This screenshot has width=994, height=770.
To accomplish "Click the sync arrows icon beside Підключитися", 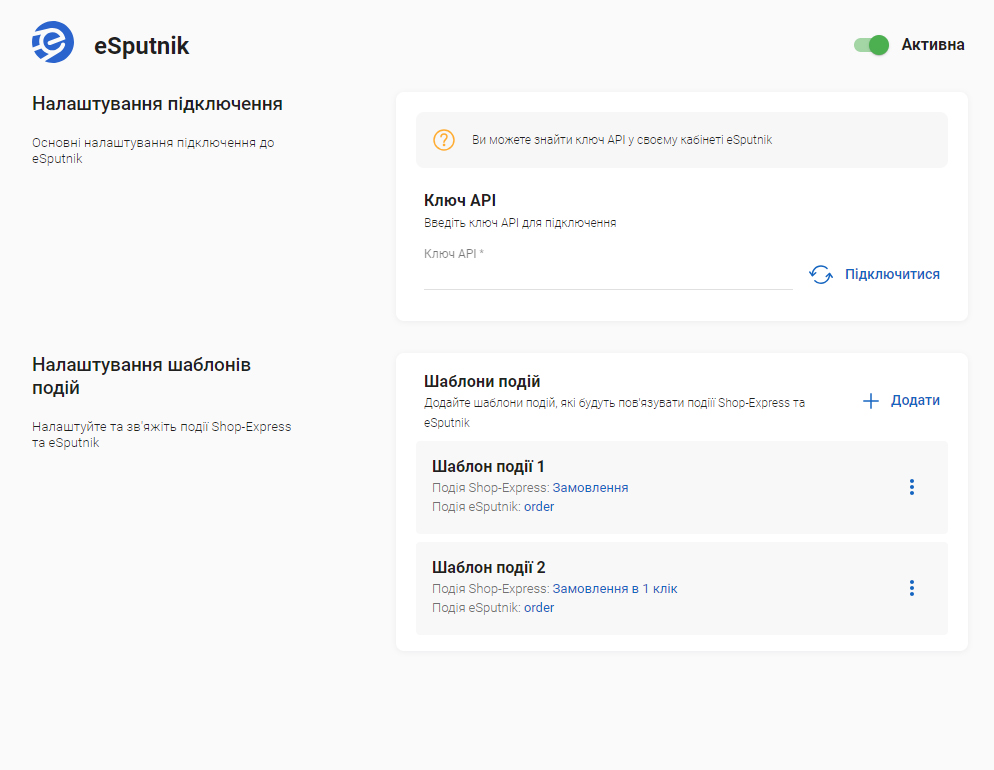I will click(821, 274).
